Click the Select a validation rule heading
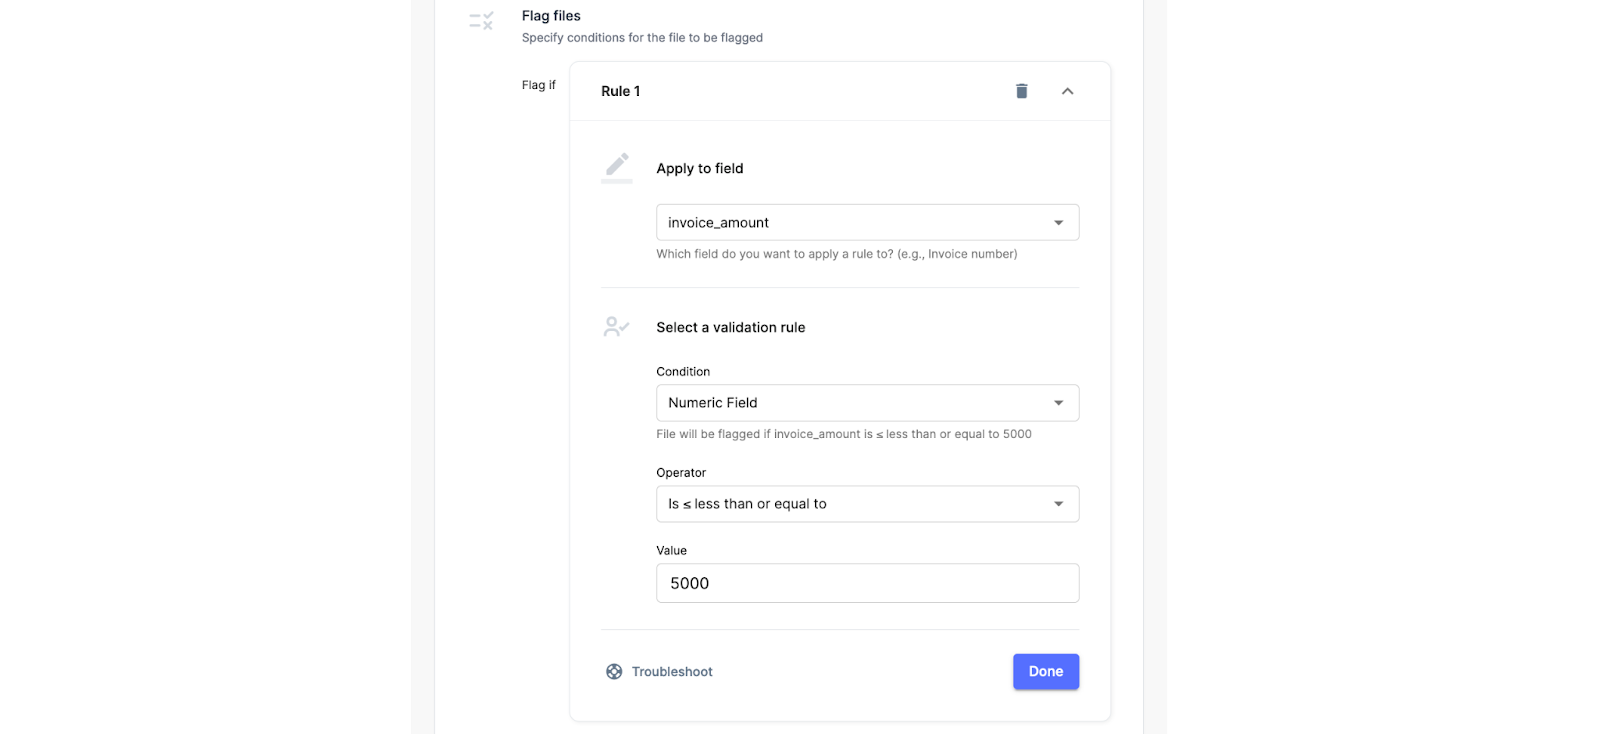 click(x=730, y=327)
